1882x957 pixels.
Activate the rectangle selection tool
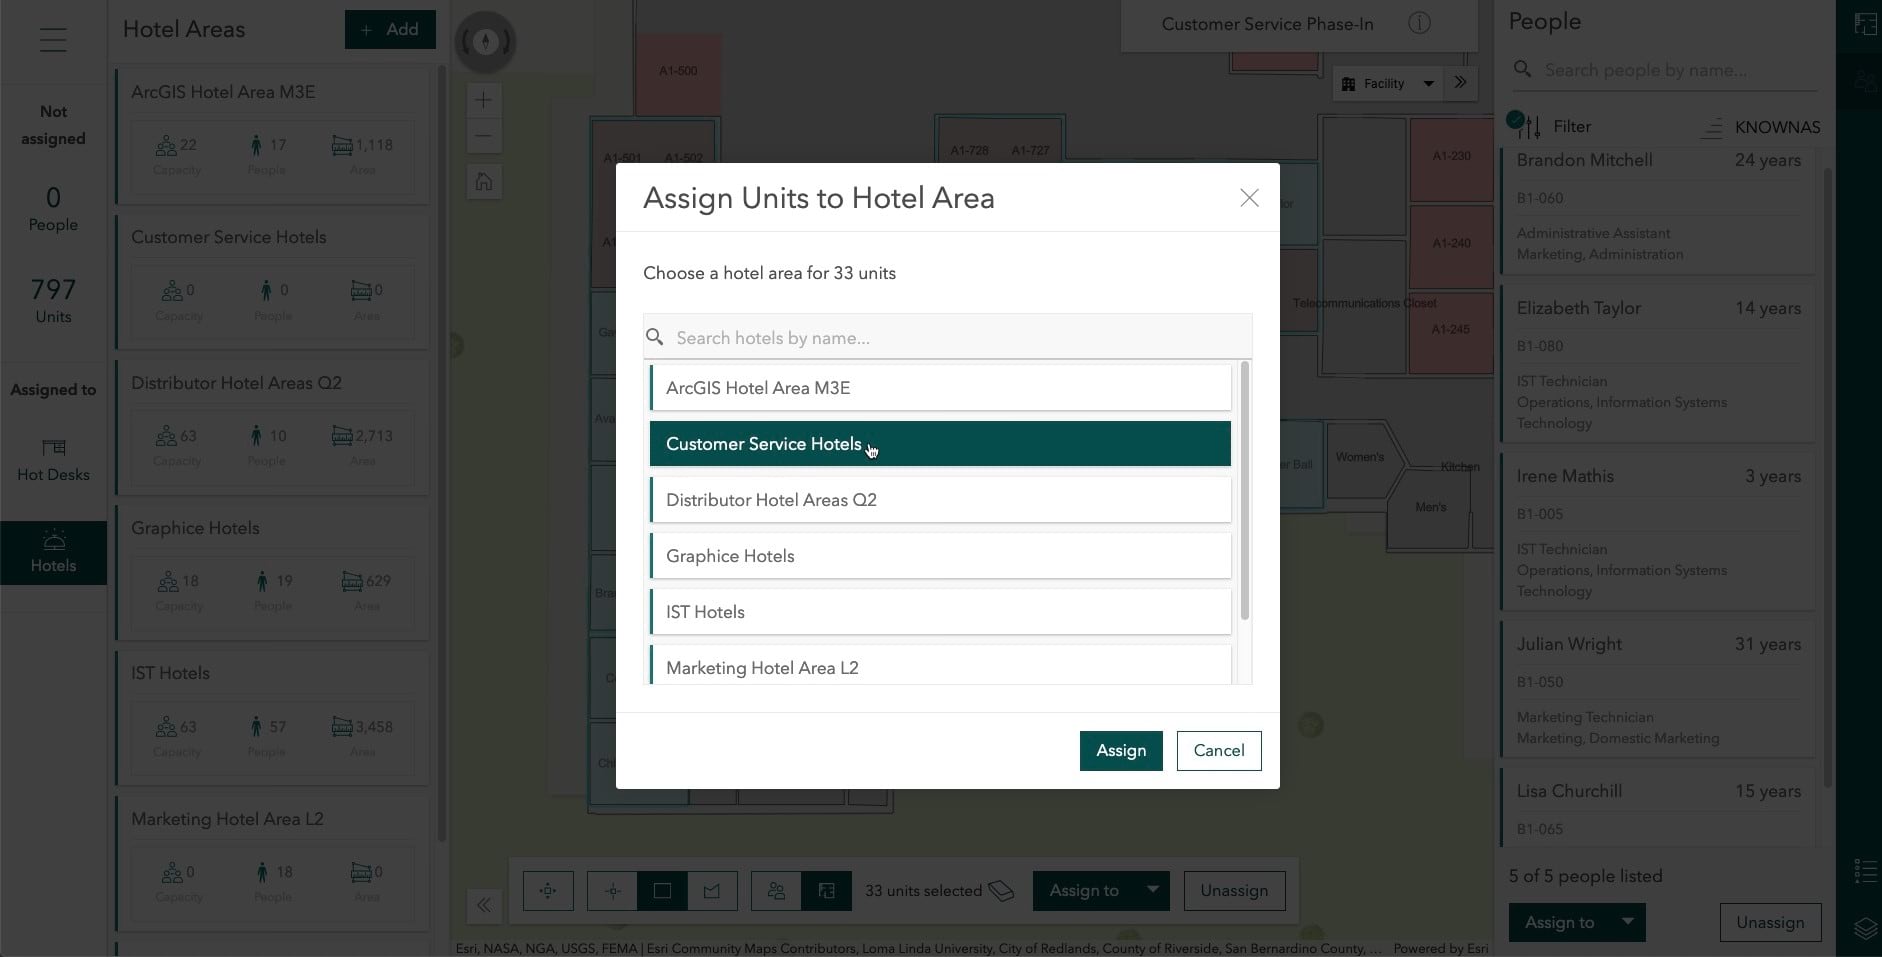(662, 890)
